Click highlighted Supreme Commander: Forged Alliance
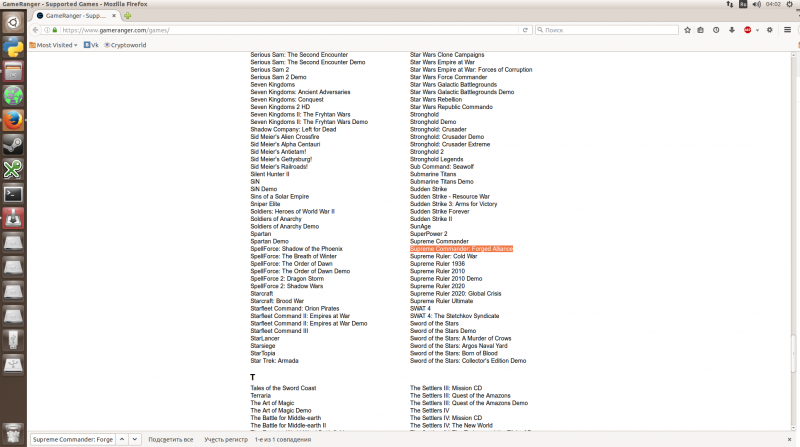800x447 pixels. pyautogui.click(x=461, y=249)
